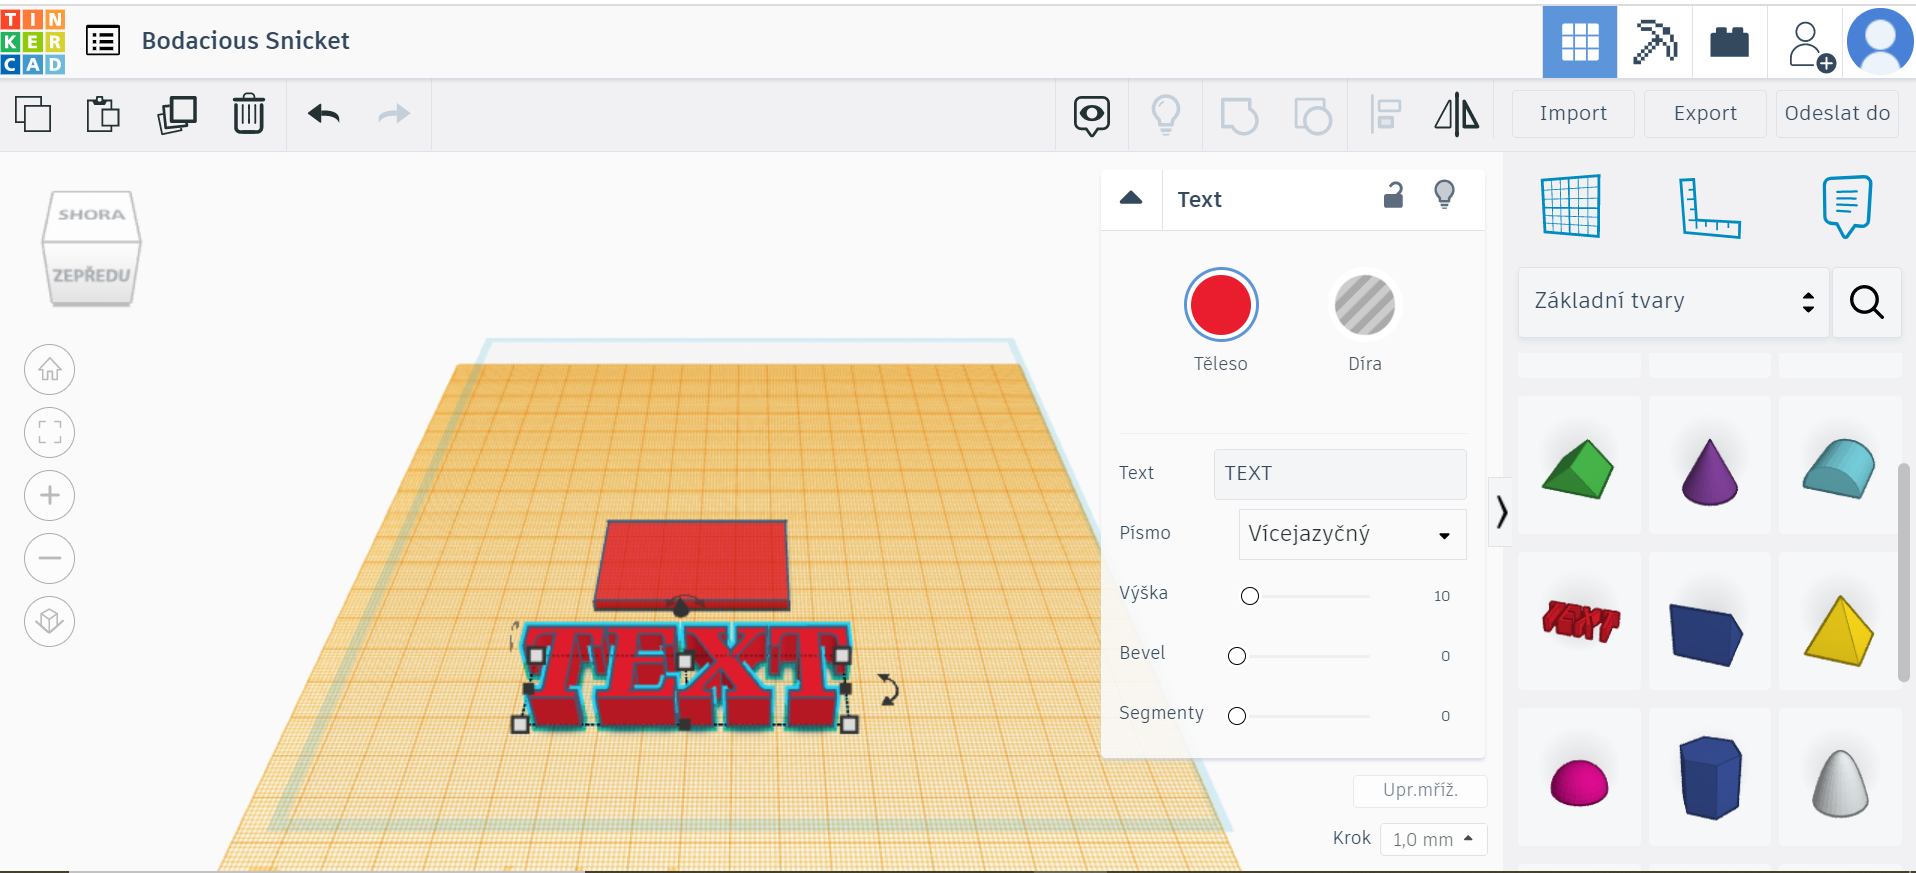Viewport: 1916px width, 873px height.
Task: Click the Align tool icon
Action: [x=1385, y=115]
